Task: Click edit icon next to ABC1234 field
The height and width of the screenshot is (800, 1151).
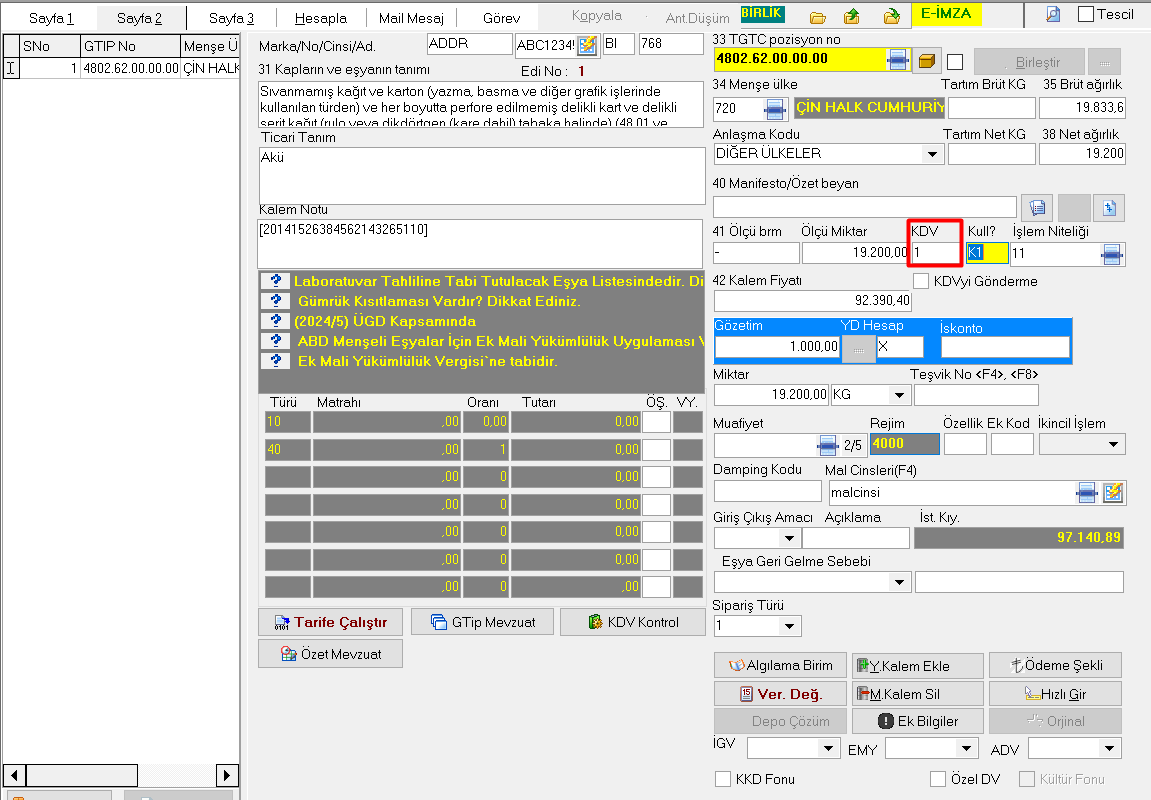Action: tap(587, 46)
